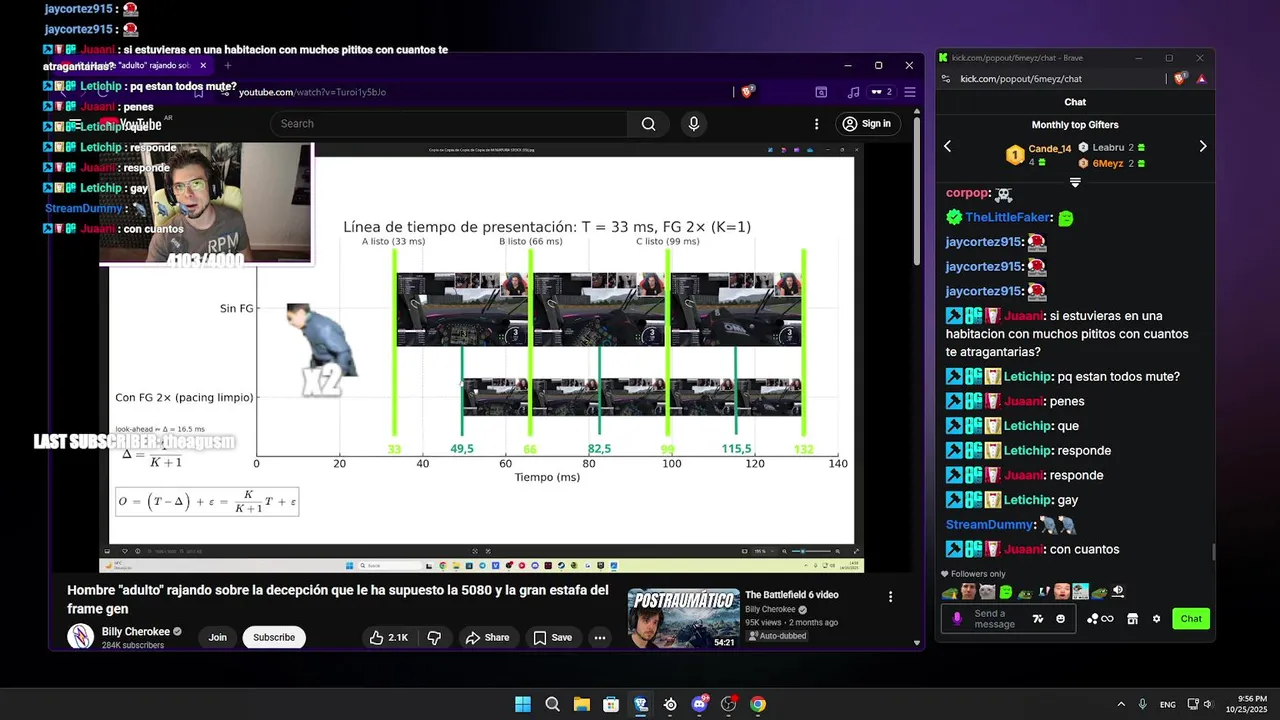Viewport: 1280px width, 720px height.
Task: Activate YouTube voice search microphone
Action: click(x=694, y=124)
